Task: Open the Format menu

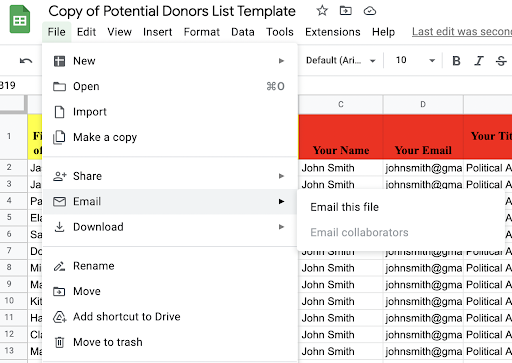Action: point(202,32)
